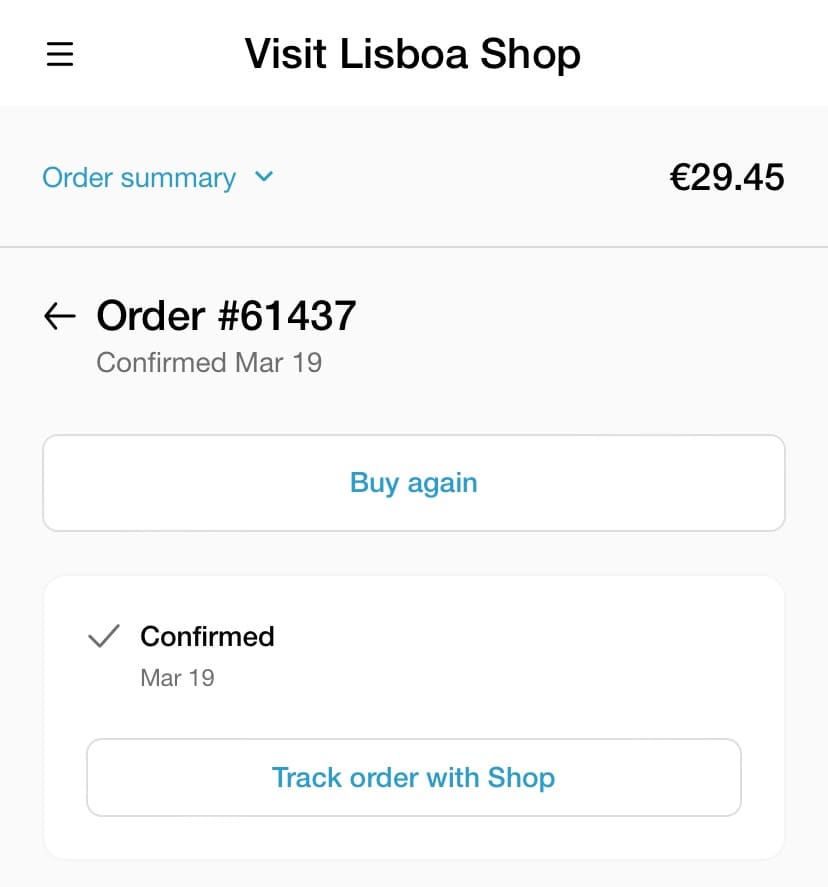The image size is (828, 887).
Task: Click the word Visit in the title
Action: coord(287,54)
